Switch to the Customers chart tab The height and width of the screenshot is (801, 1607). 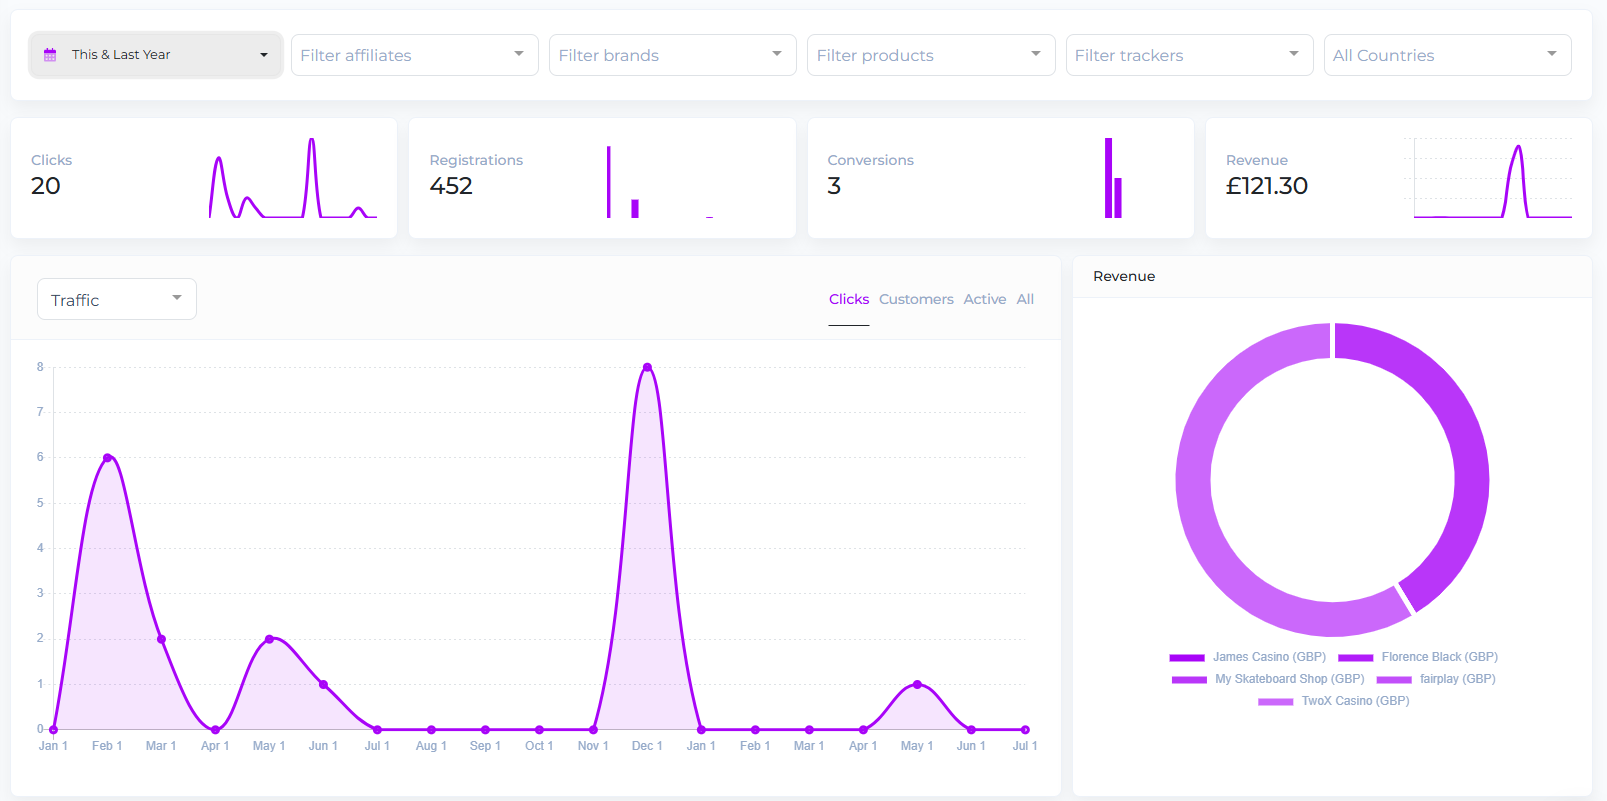coord(916,299)
